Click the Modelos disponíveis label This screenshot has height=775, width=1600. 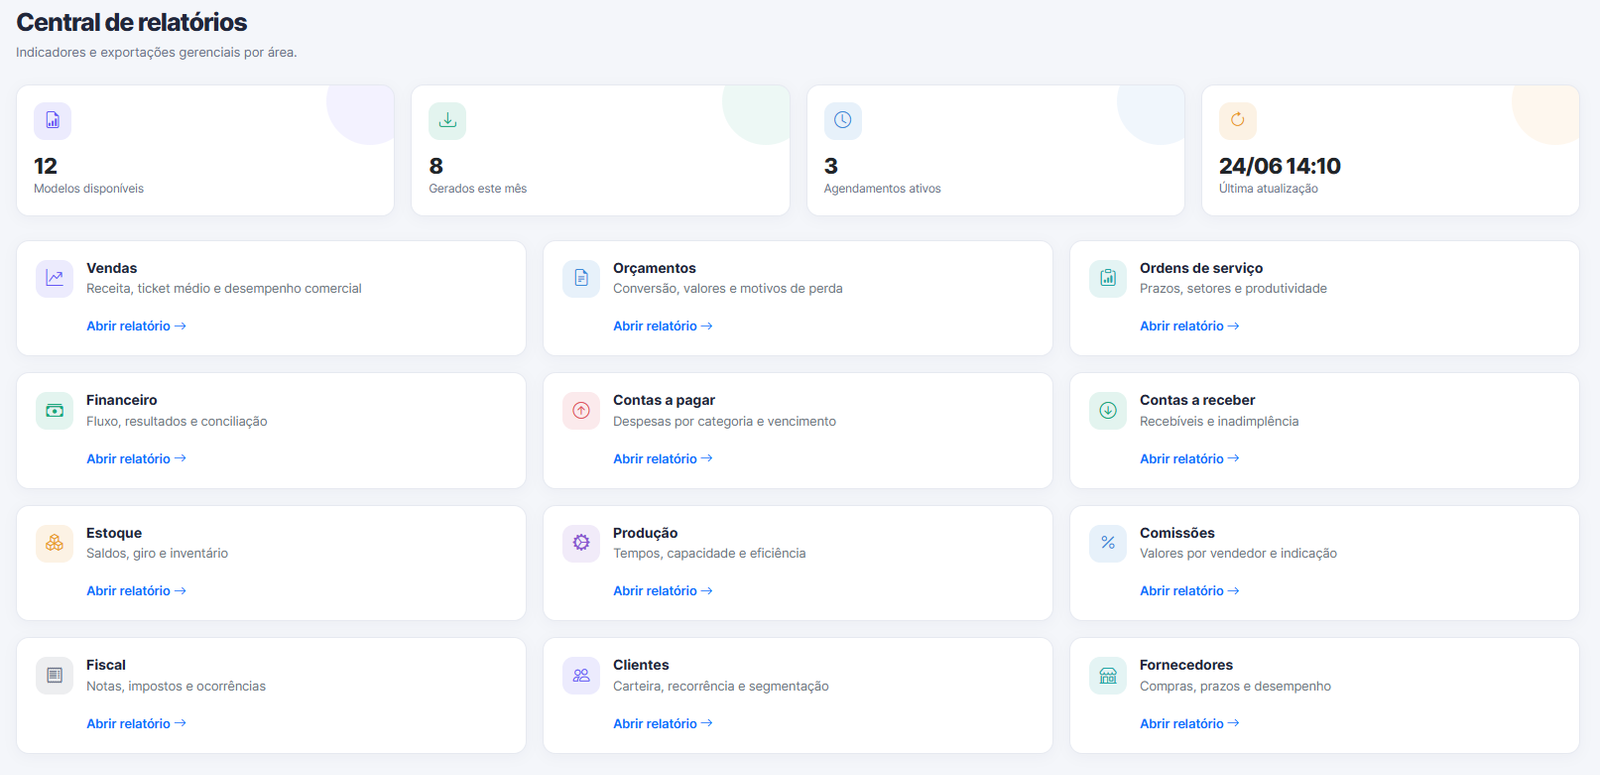point(89,189)
